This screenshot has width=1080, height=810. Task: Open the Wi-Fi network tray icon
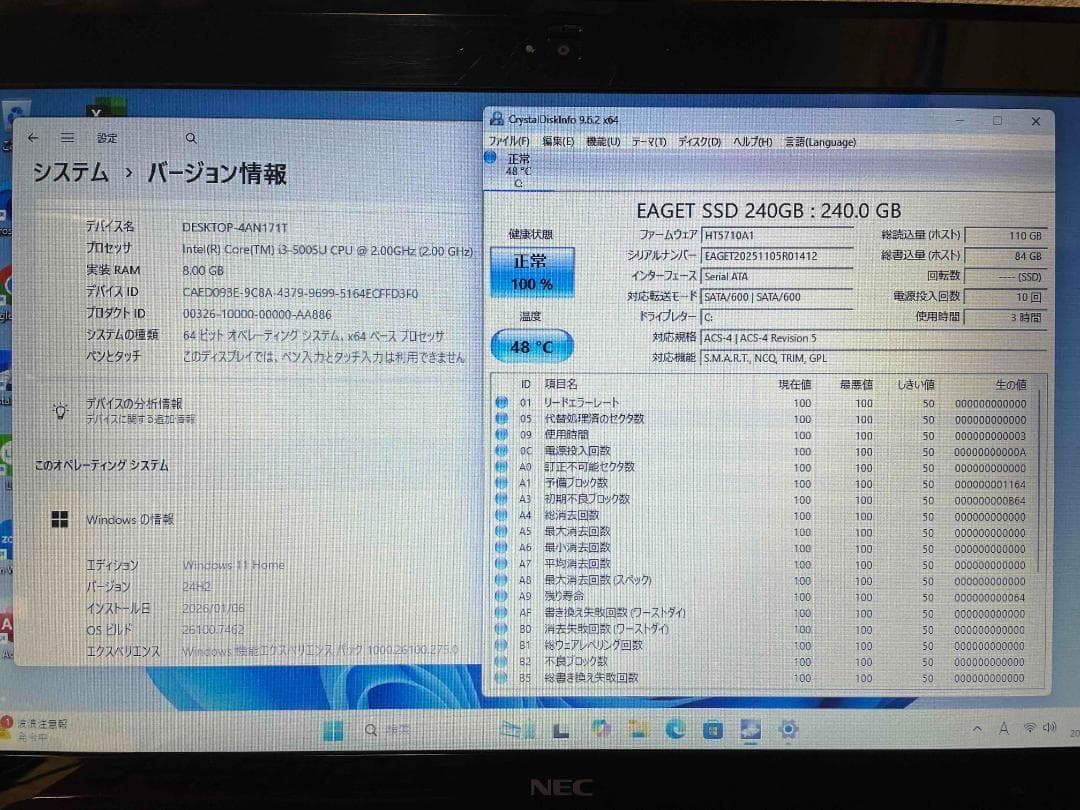click(x=1030, y=728)
